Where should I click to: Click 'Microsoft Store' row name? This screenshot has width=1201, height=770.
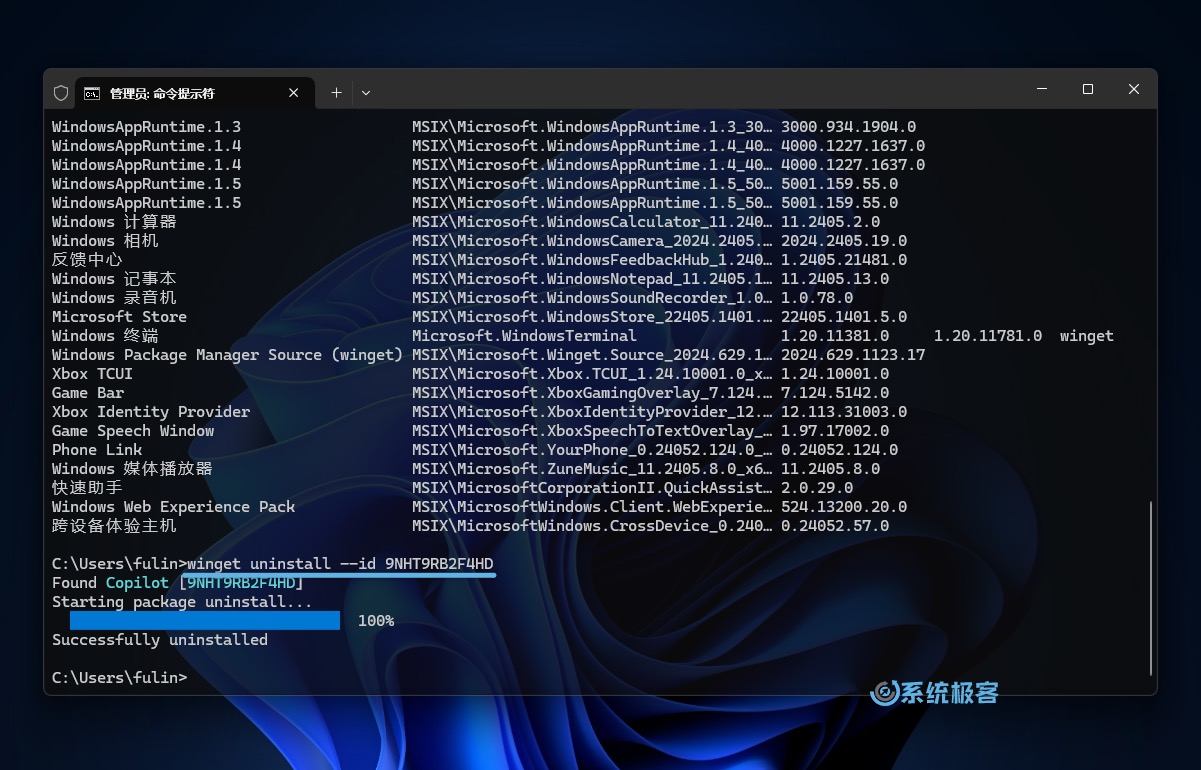coord(119,317)
